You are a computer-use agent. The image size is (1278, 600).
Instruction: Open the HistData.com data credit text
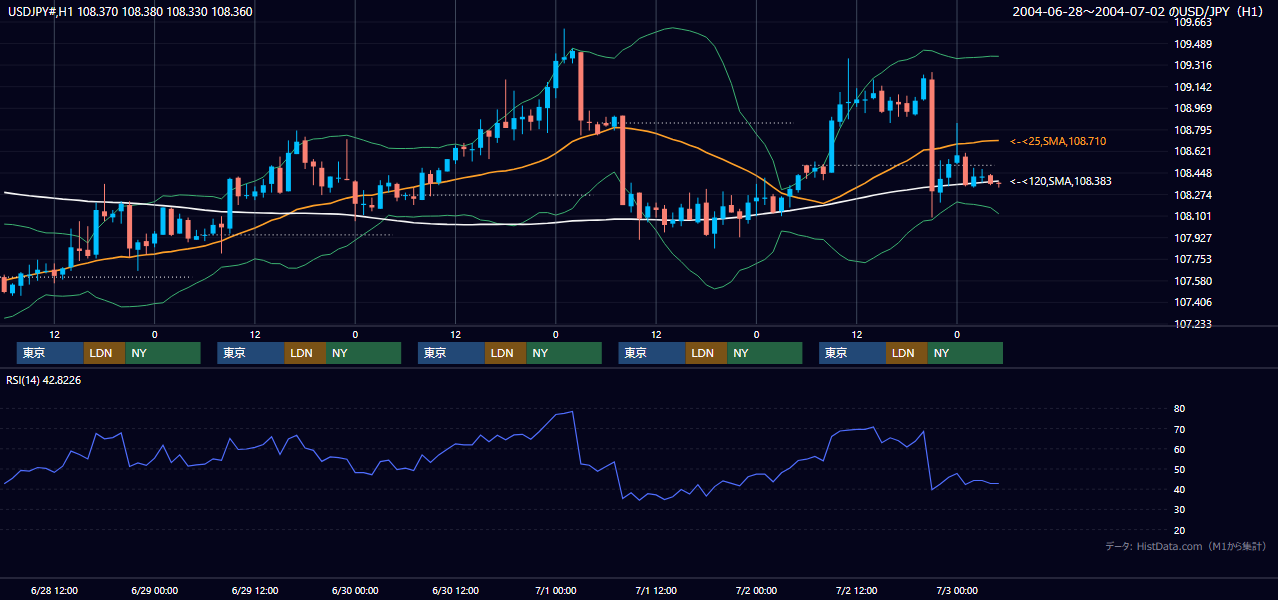point(1186,546)
